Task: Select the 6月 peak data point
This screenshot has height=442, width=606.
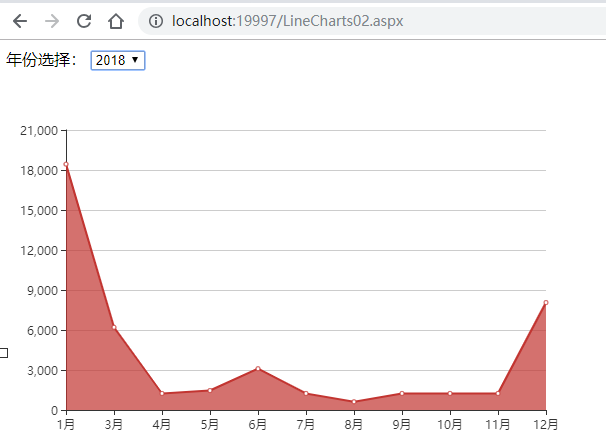Action: pyautogui.click(x=258, y=369)
